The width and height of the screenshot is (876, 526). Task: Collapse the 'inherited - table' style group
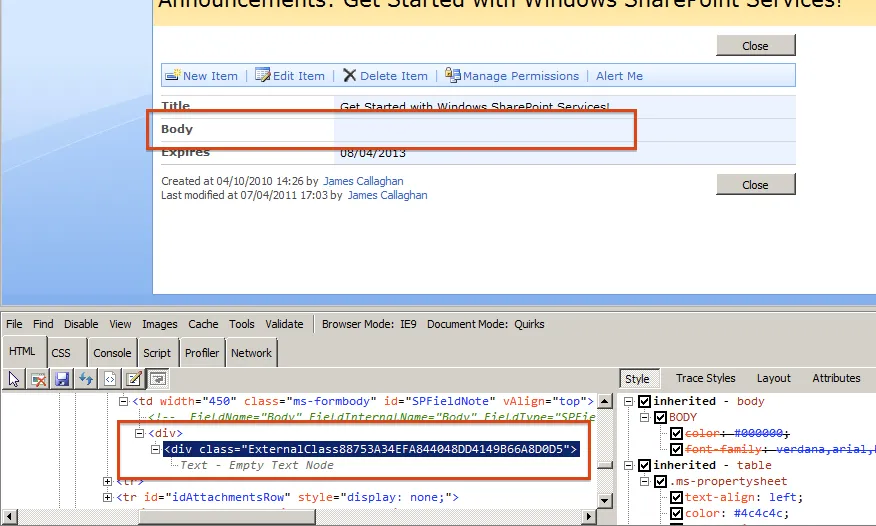(x=629, y=465)
